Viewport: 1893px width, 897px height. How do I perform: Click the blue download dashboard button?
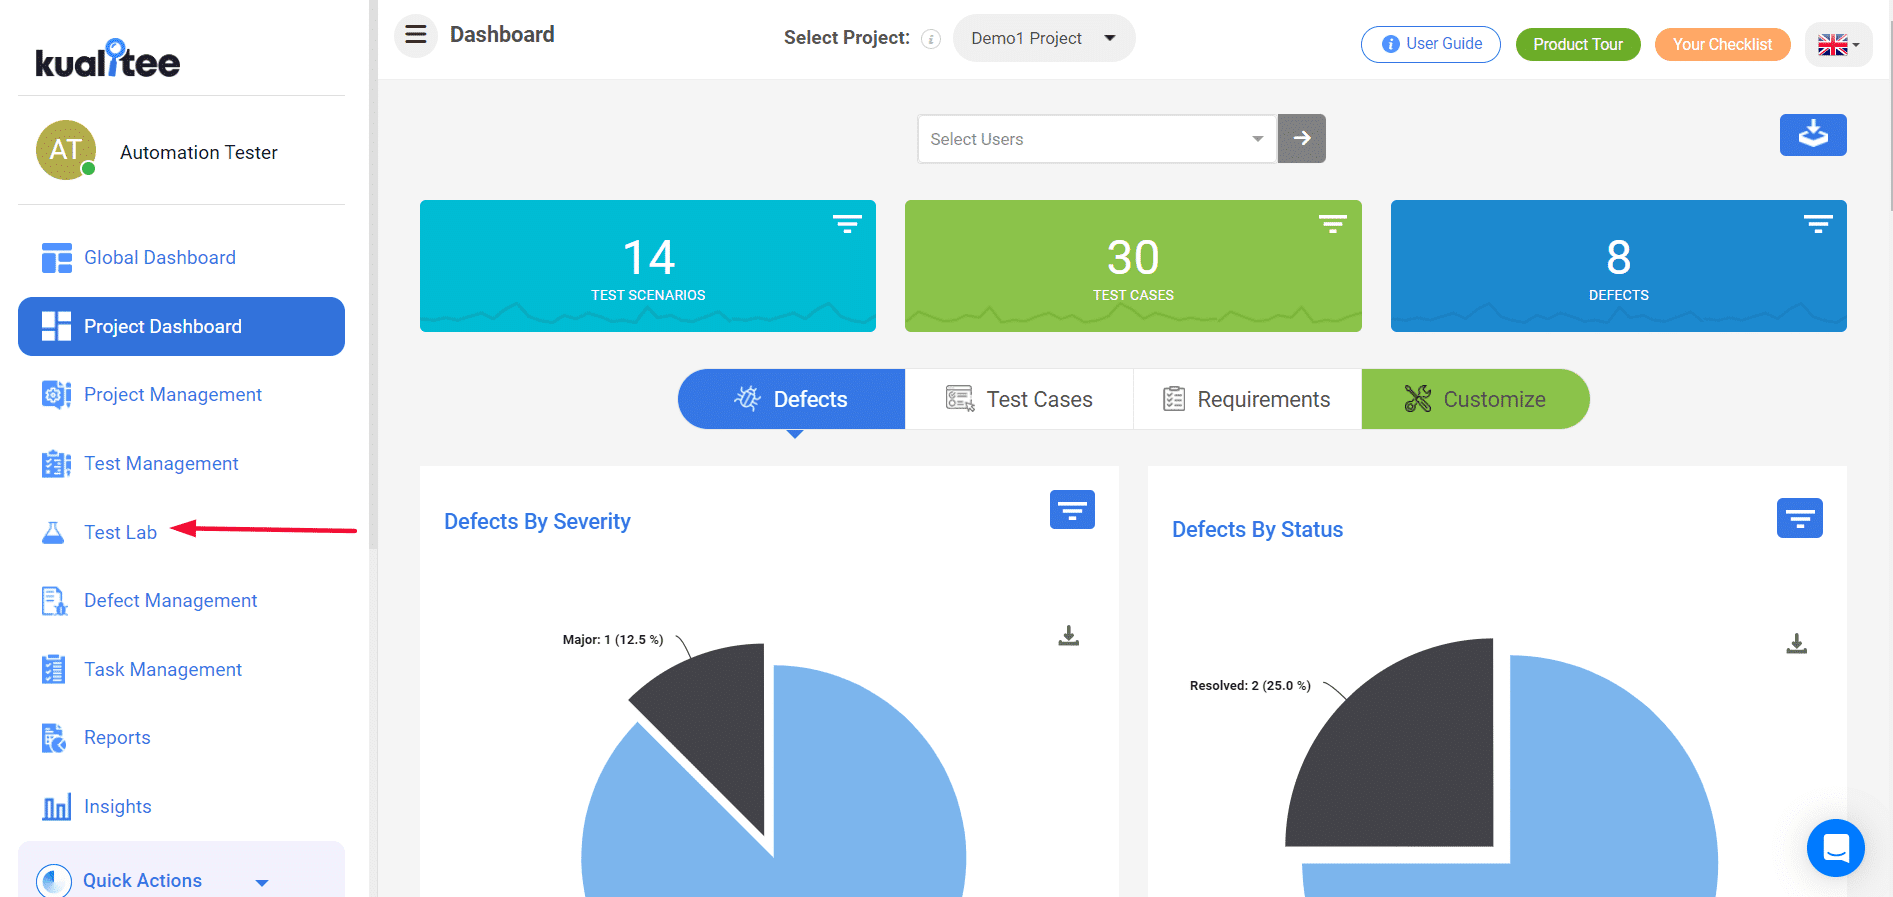(1813, 135)
